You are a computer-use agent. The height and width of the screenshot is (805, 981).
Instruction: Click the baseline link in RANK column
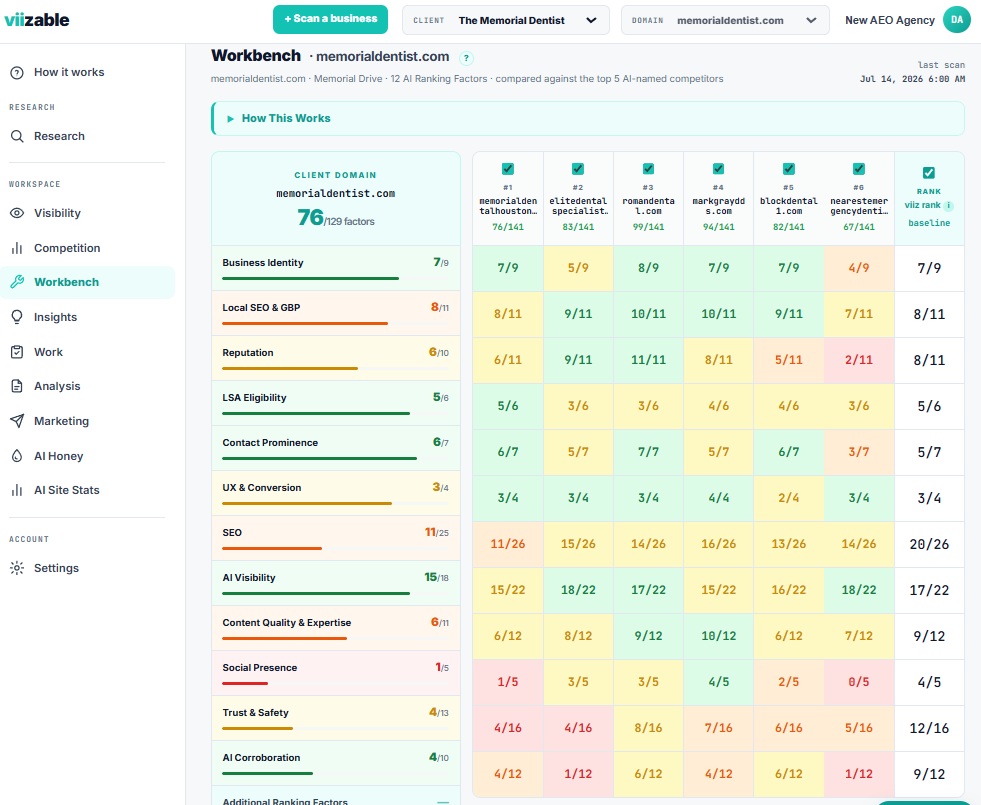[x=929, y=223]
